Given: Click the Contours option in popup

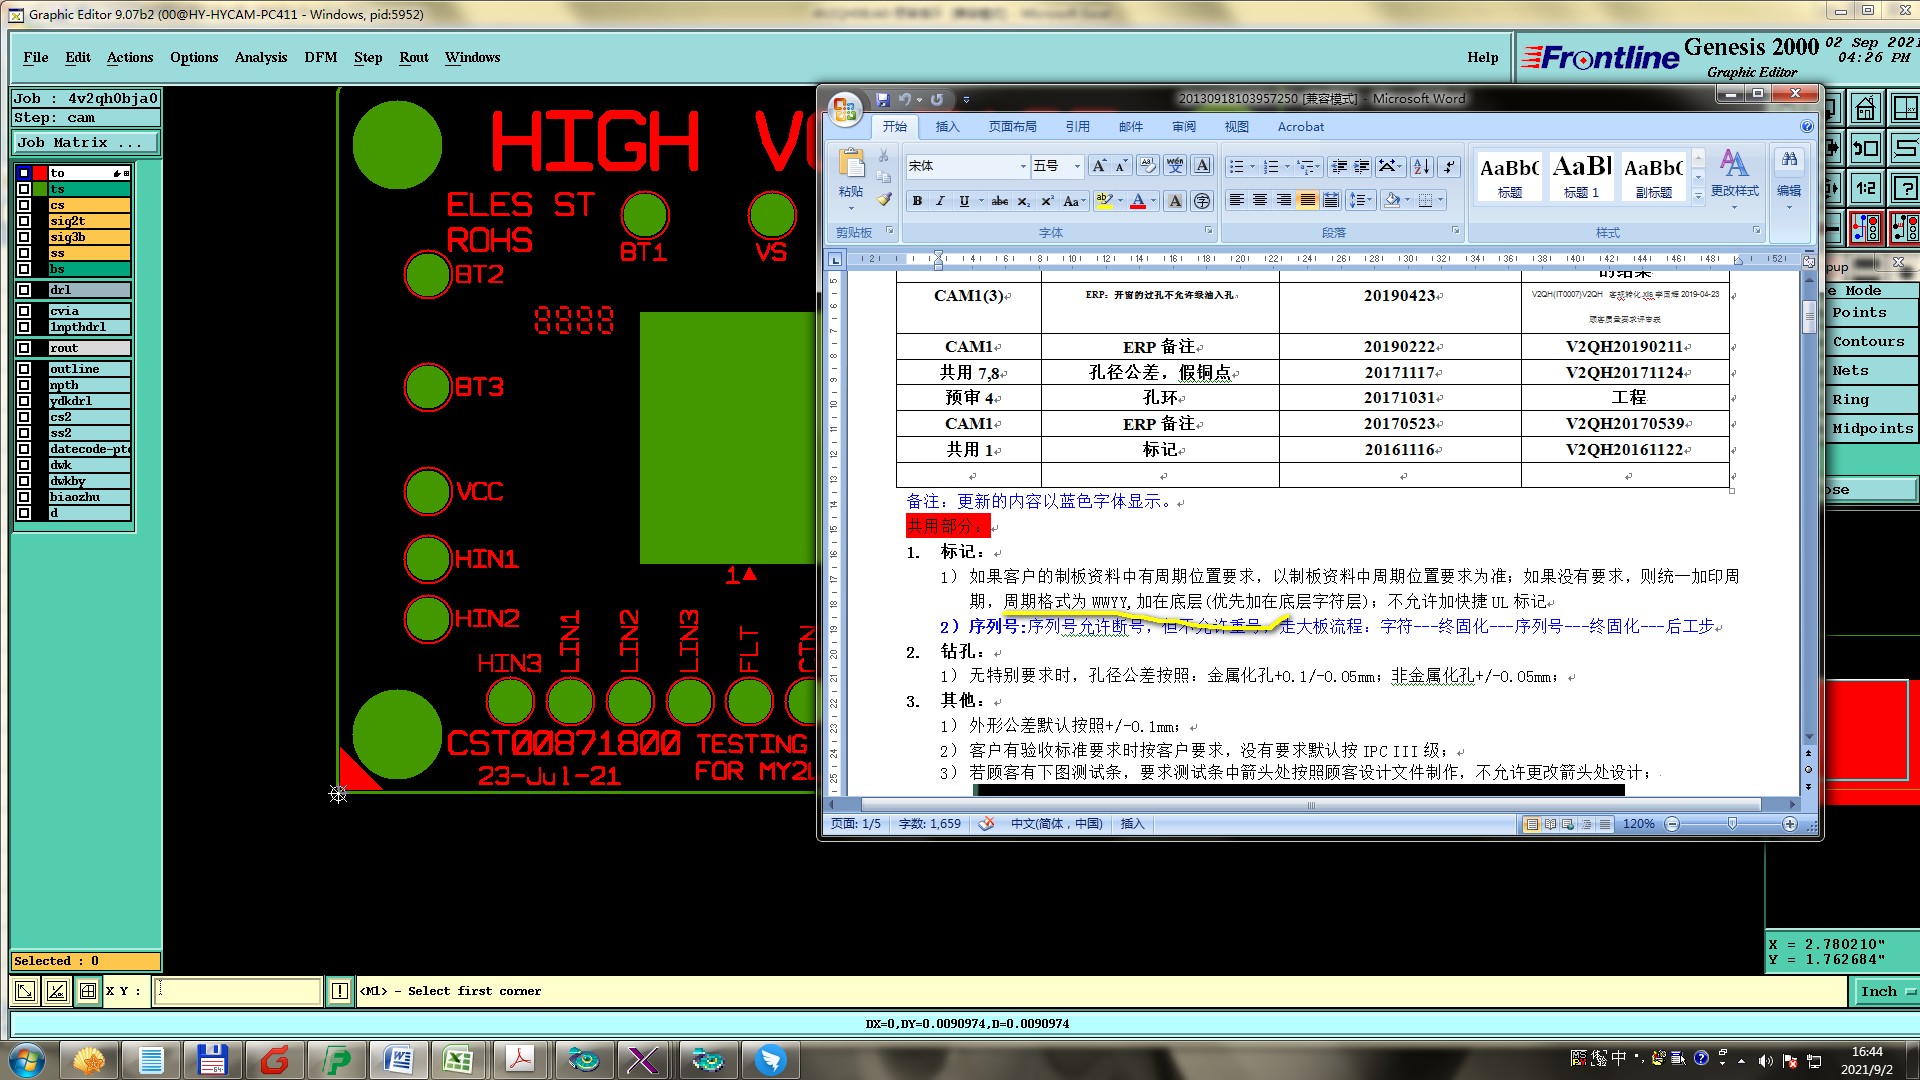Looking at the screenshot, I should click(x=1868, y=342).
